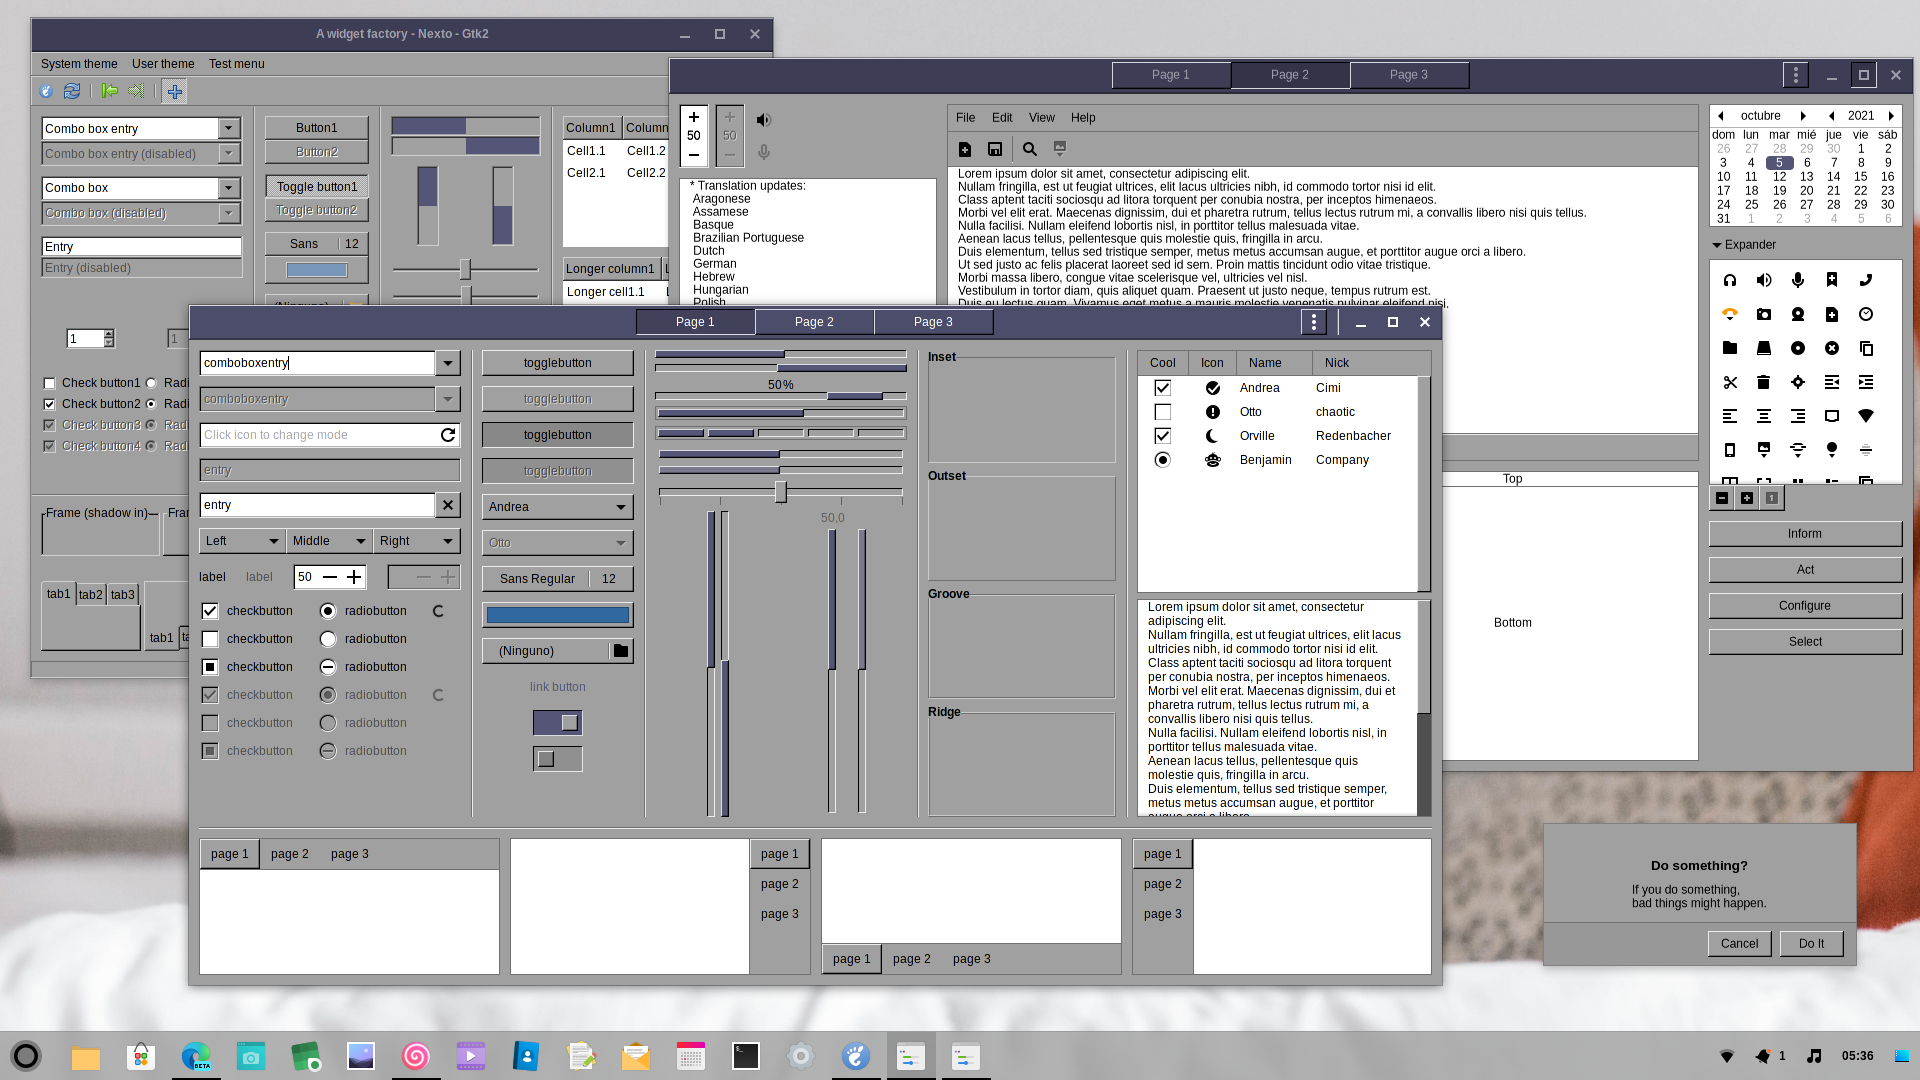Toggle Check button1 in Gtk2 window
Screen dimensions: 1920x1080
49,383
